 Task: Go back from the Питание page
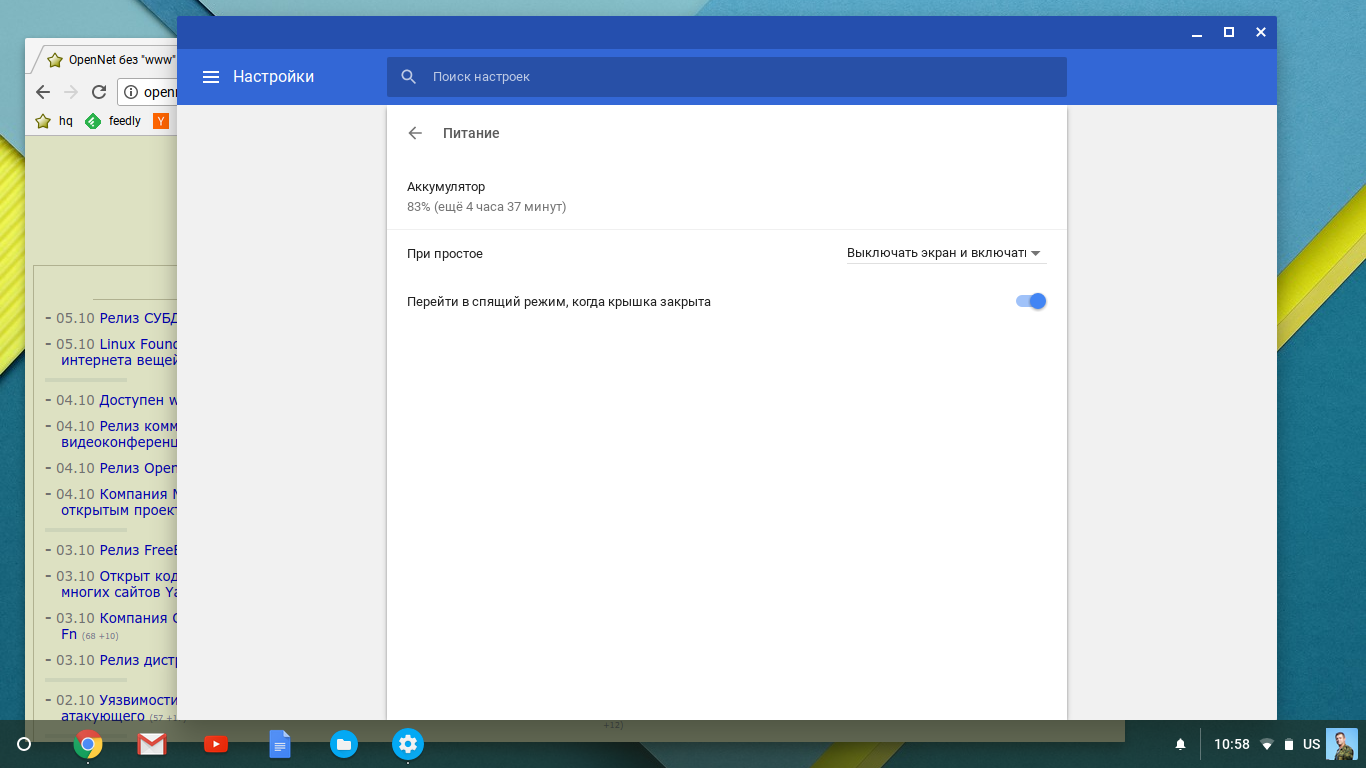415,133
